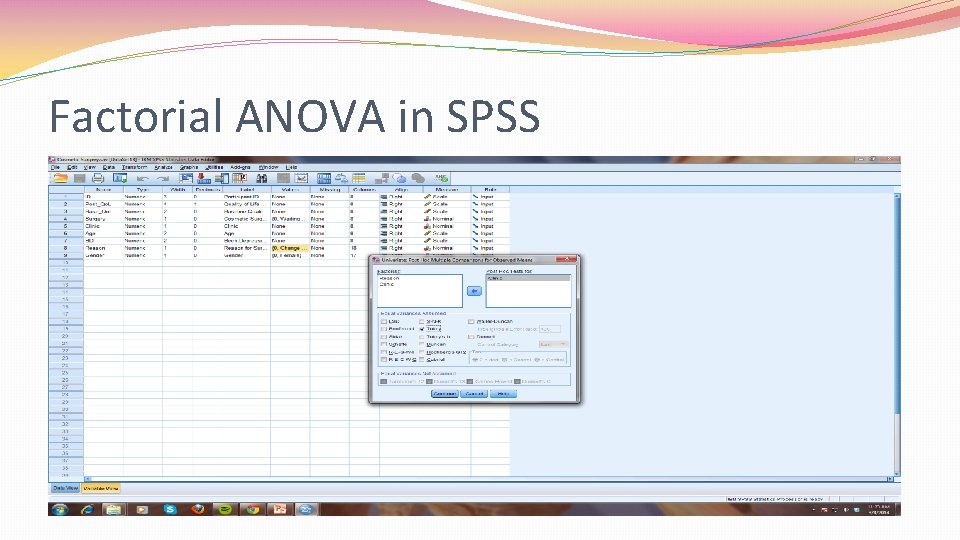Enable the Gabriel checkbox
Image resolution: width=960 pixels, height=540 pixels.
point(422,359)
